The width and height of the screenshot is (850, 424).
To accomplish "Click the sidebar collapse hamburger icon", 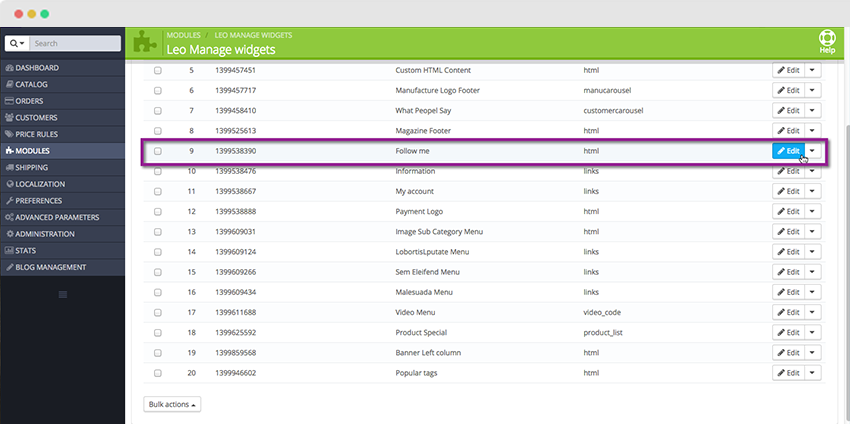I will [62, 294].
